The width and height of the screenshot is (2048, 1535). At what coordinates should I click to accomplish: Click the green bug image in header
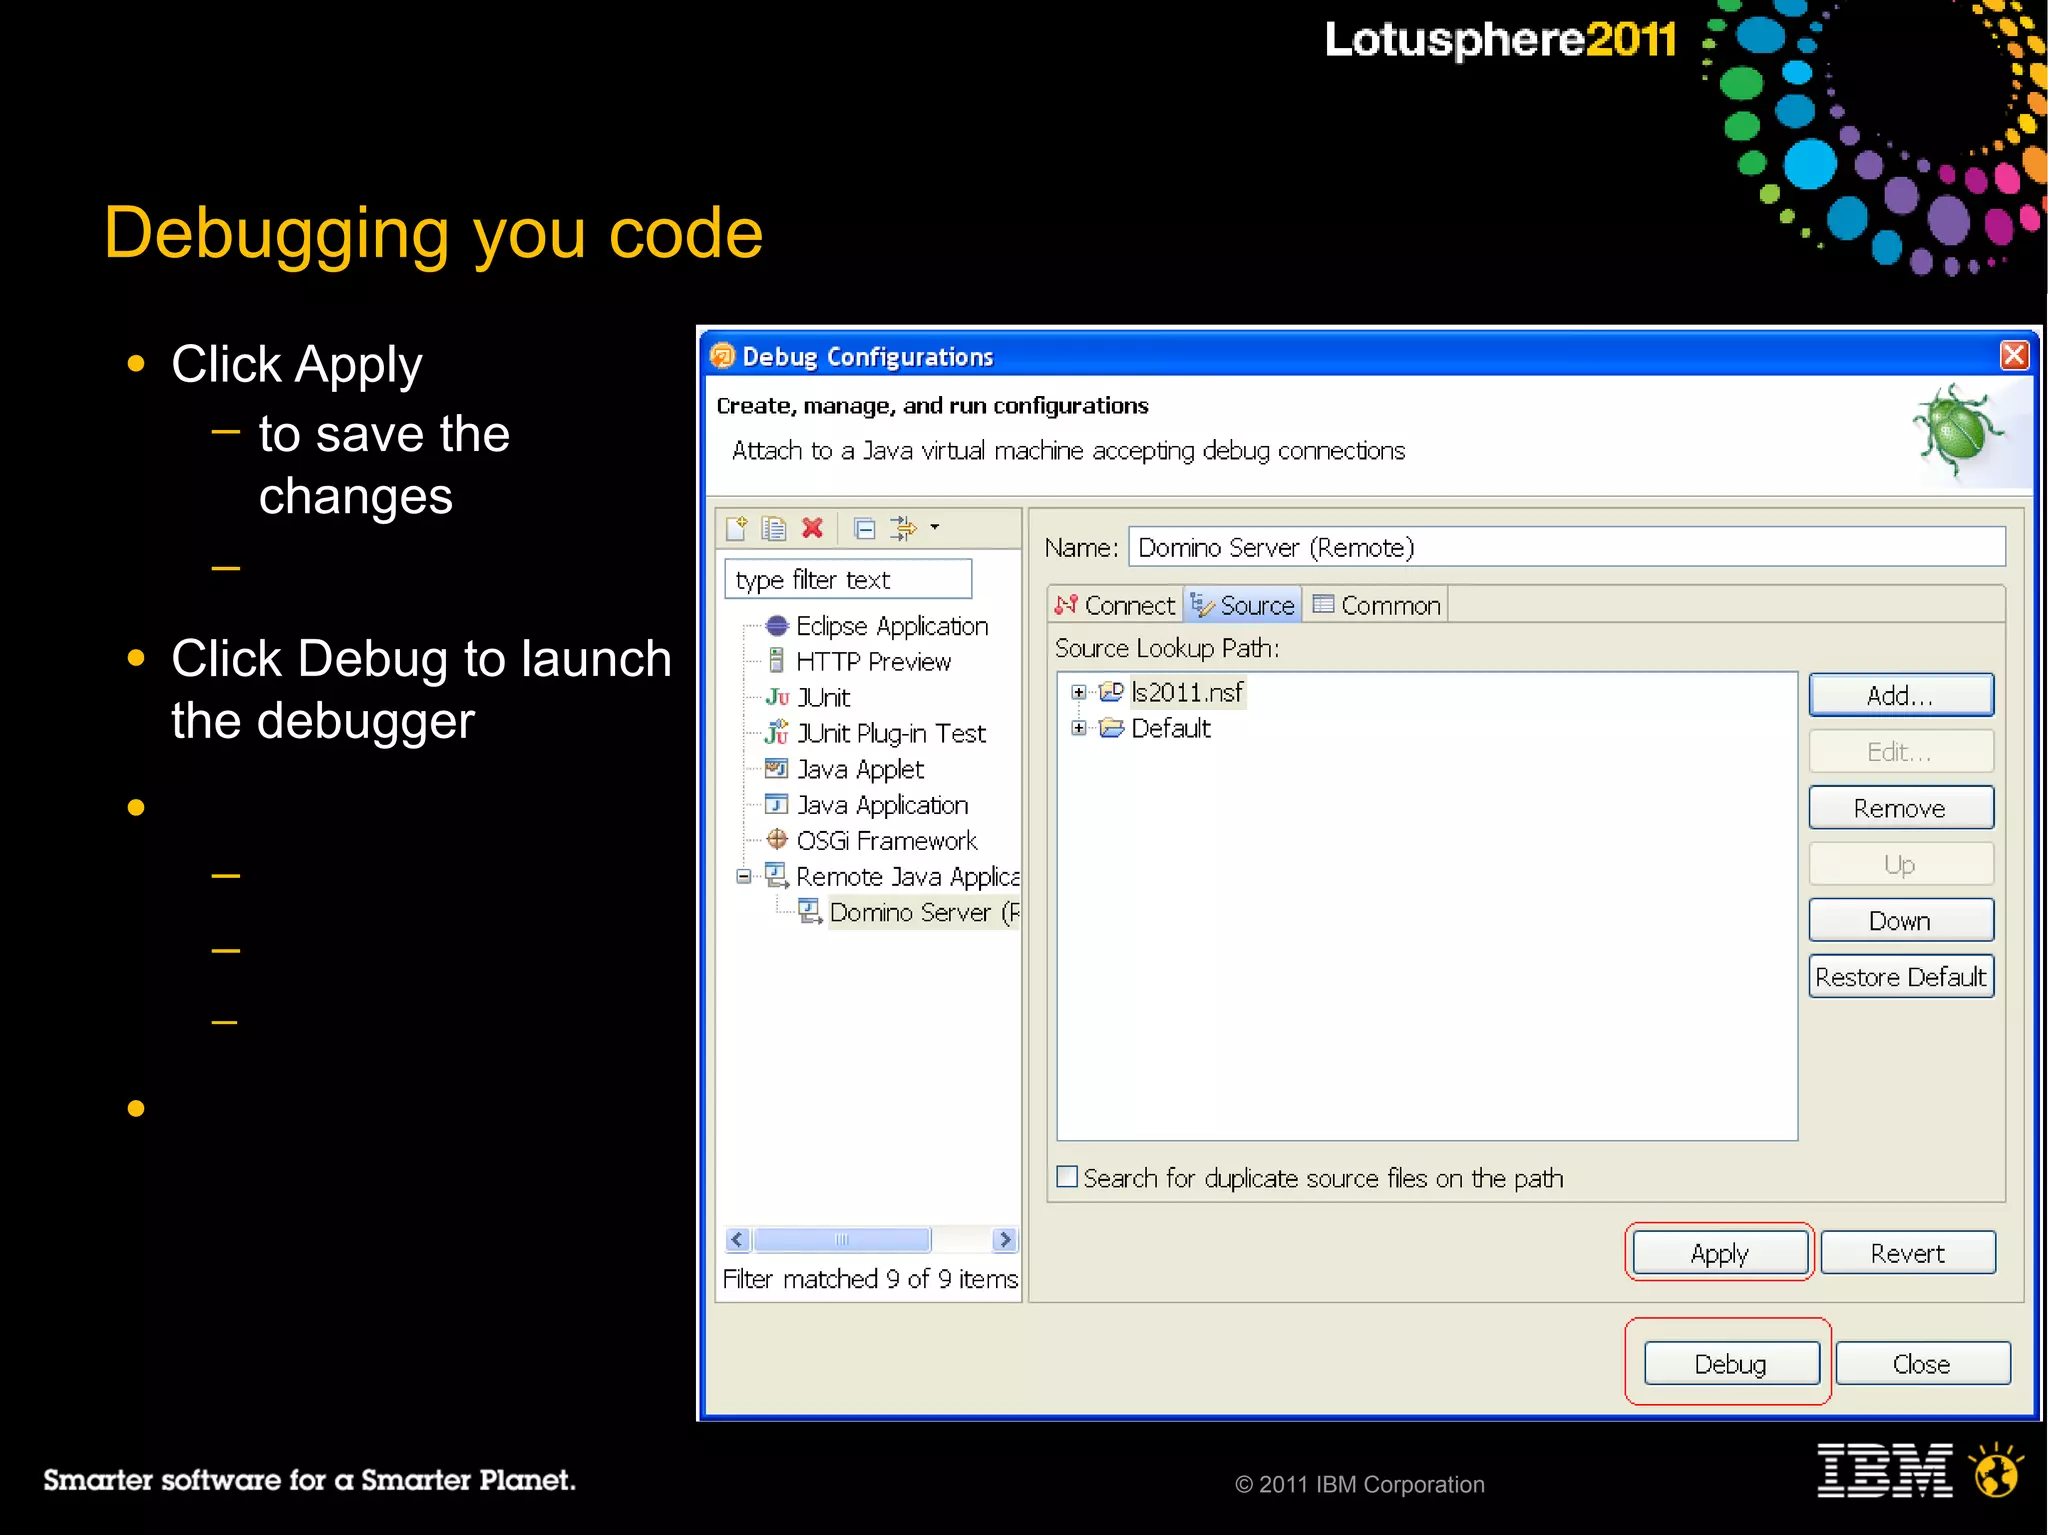pos(1958,433)
